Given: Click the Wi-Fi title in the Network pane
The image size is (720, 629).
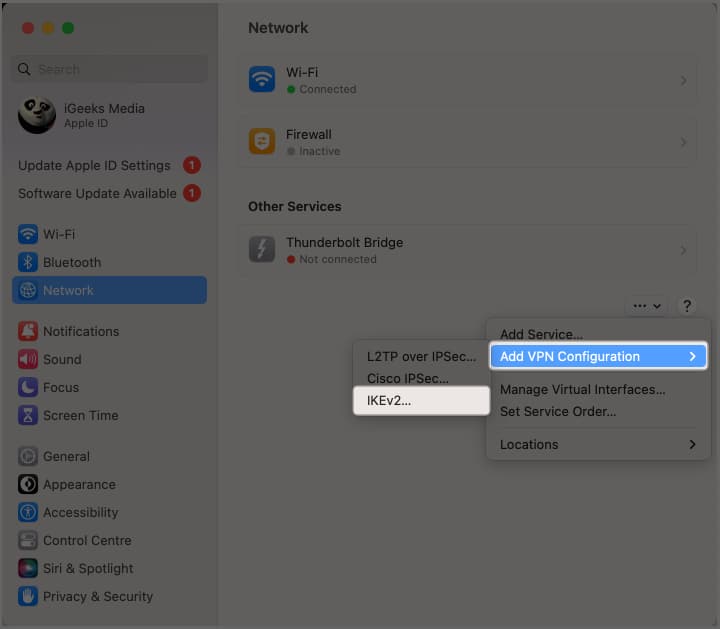Looking at the screenshot, I should coord(302,73).
